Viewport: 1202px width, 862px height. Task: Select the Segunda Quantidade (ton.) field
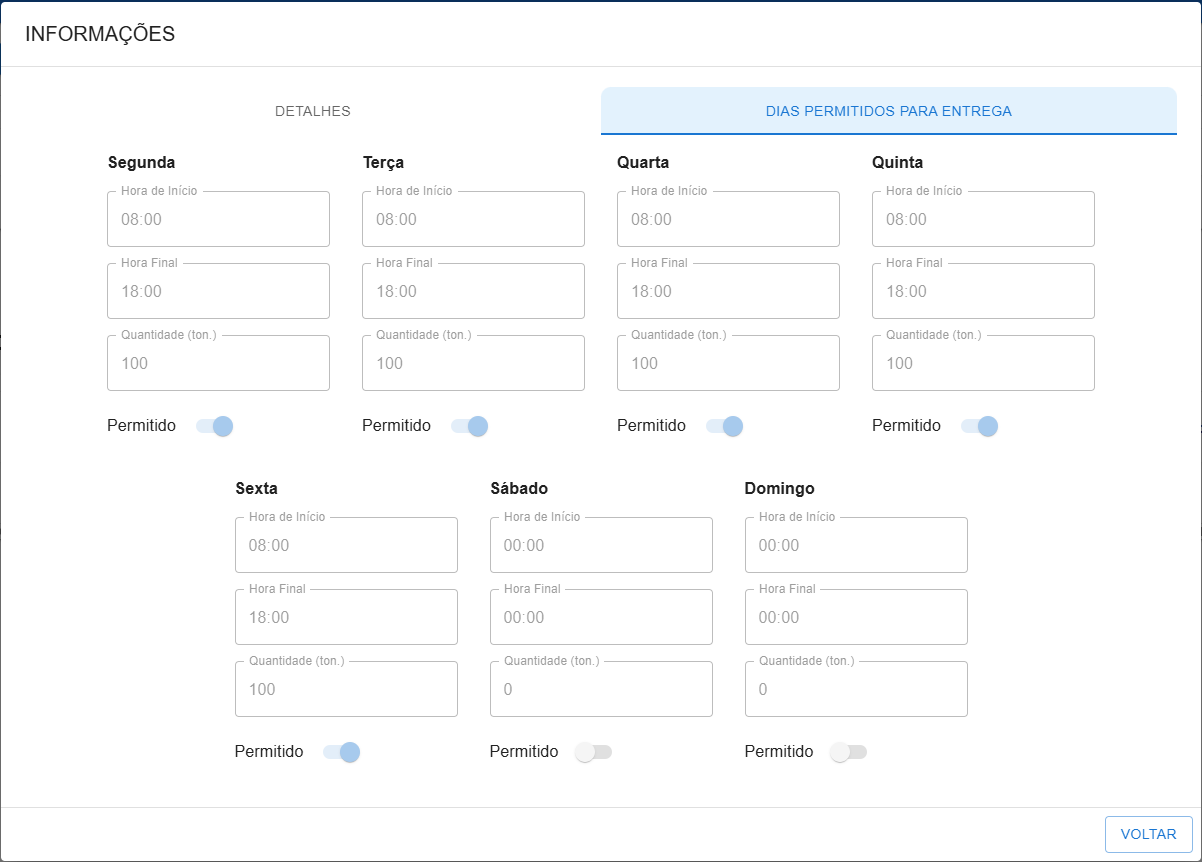[218, 363]
